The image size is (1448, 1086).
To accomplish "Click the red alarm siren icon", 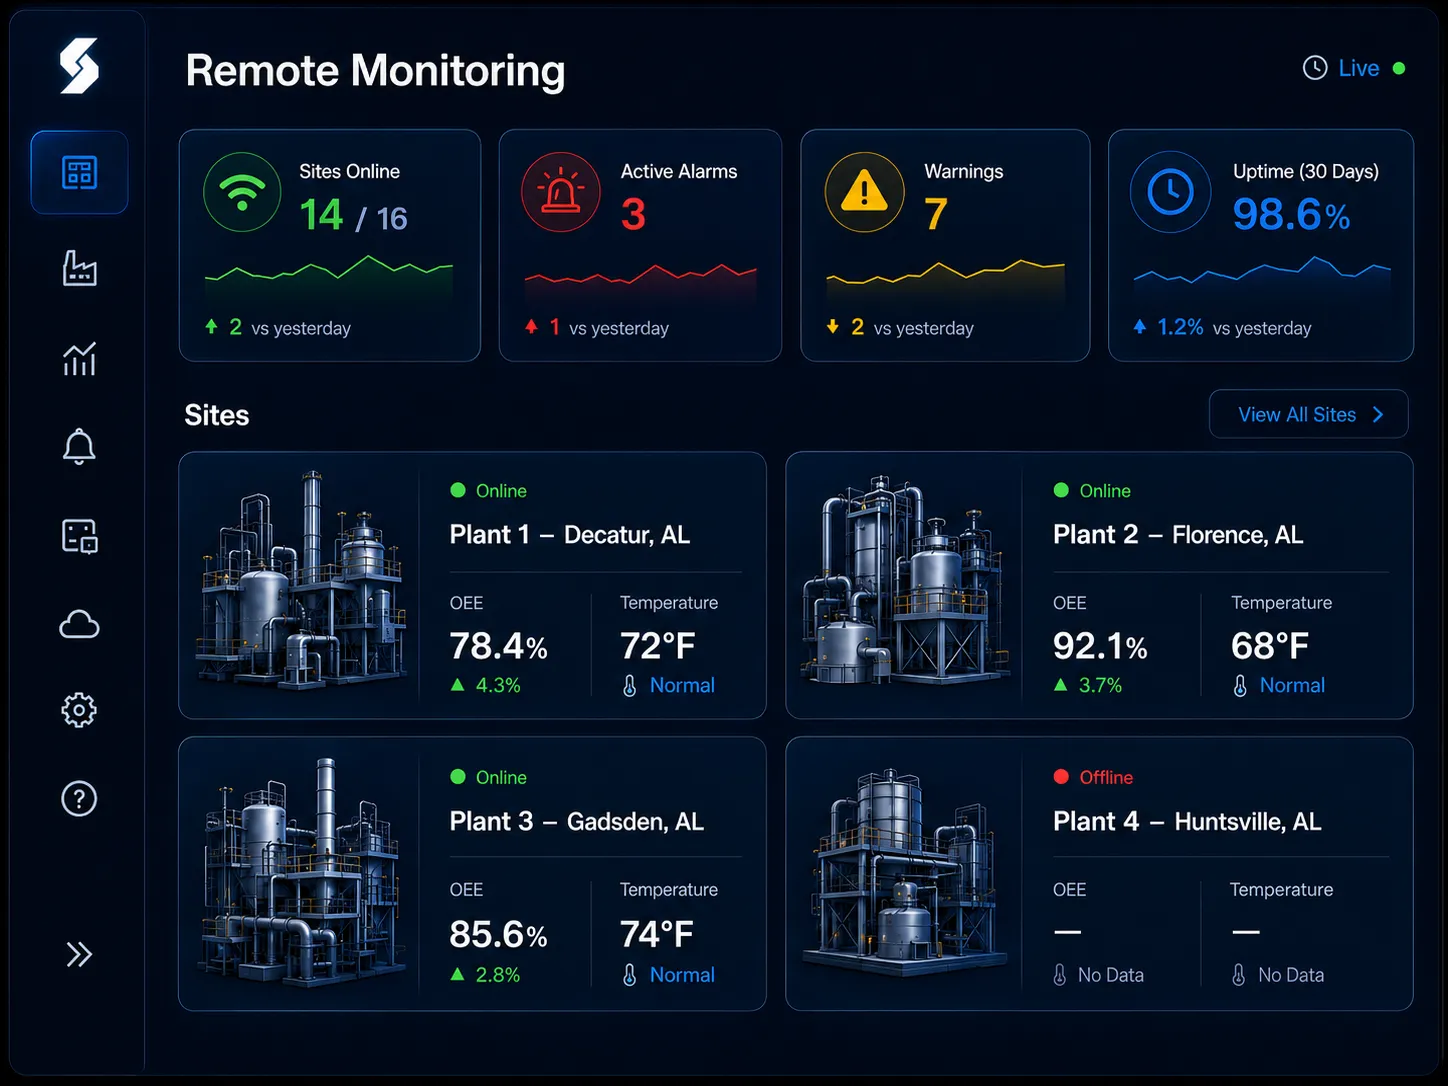I will pos(561,192).
